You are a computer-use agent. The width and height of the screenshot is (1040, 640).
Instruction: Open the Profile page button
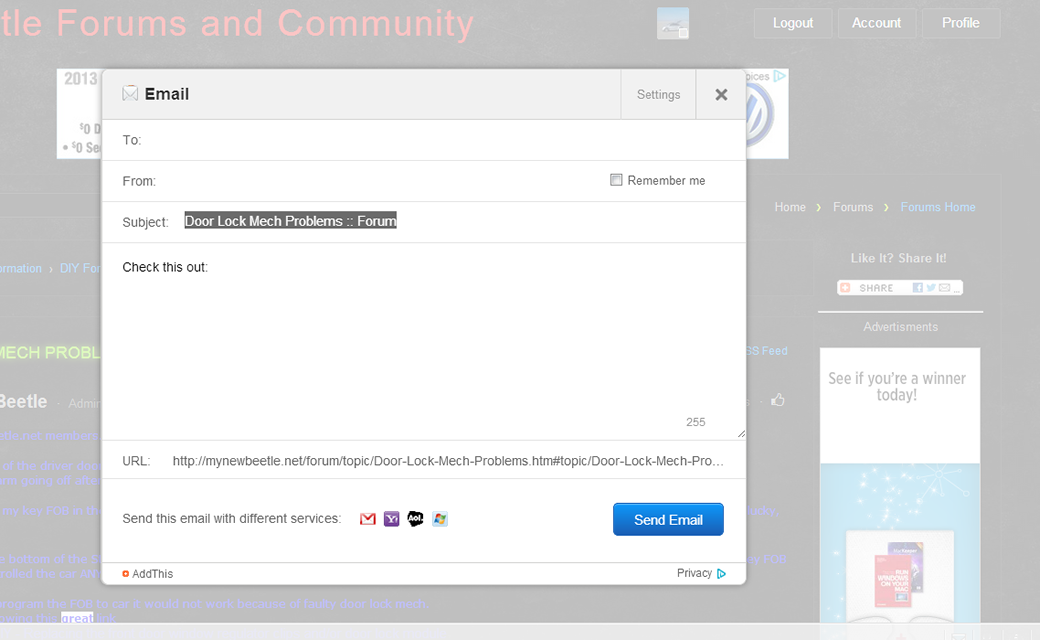point(960,23)
